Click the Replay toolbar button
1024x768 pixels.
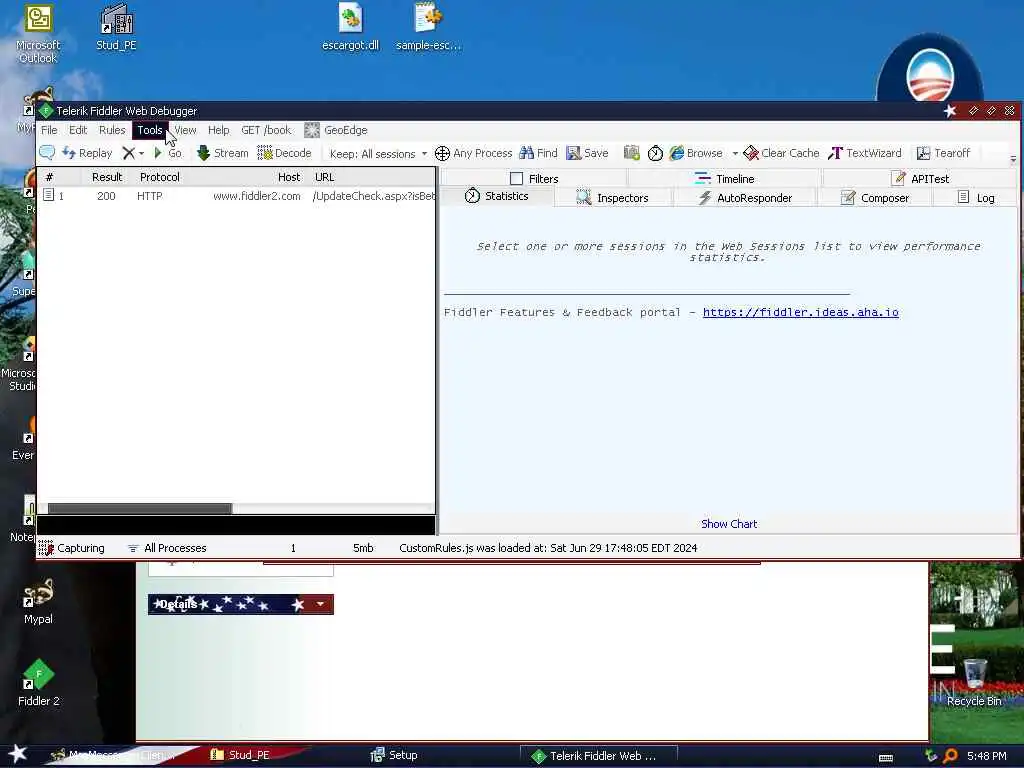[x=88, y=153]
